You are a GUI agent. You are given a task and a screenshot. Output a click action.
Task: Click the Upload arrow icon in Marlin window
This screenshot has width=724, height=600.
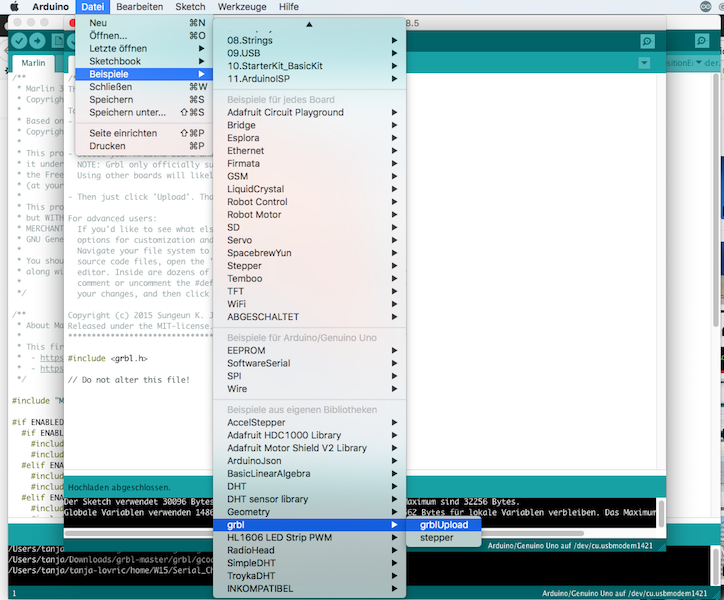click(37, 41)
